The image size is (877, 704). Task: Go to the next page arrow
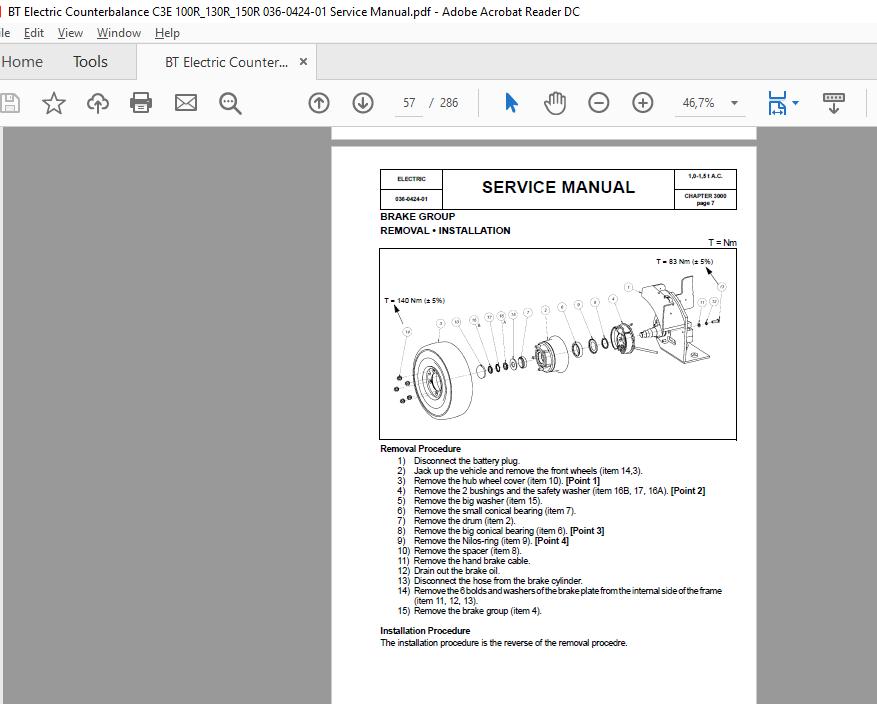coord(363,103)
